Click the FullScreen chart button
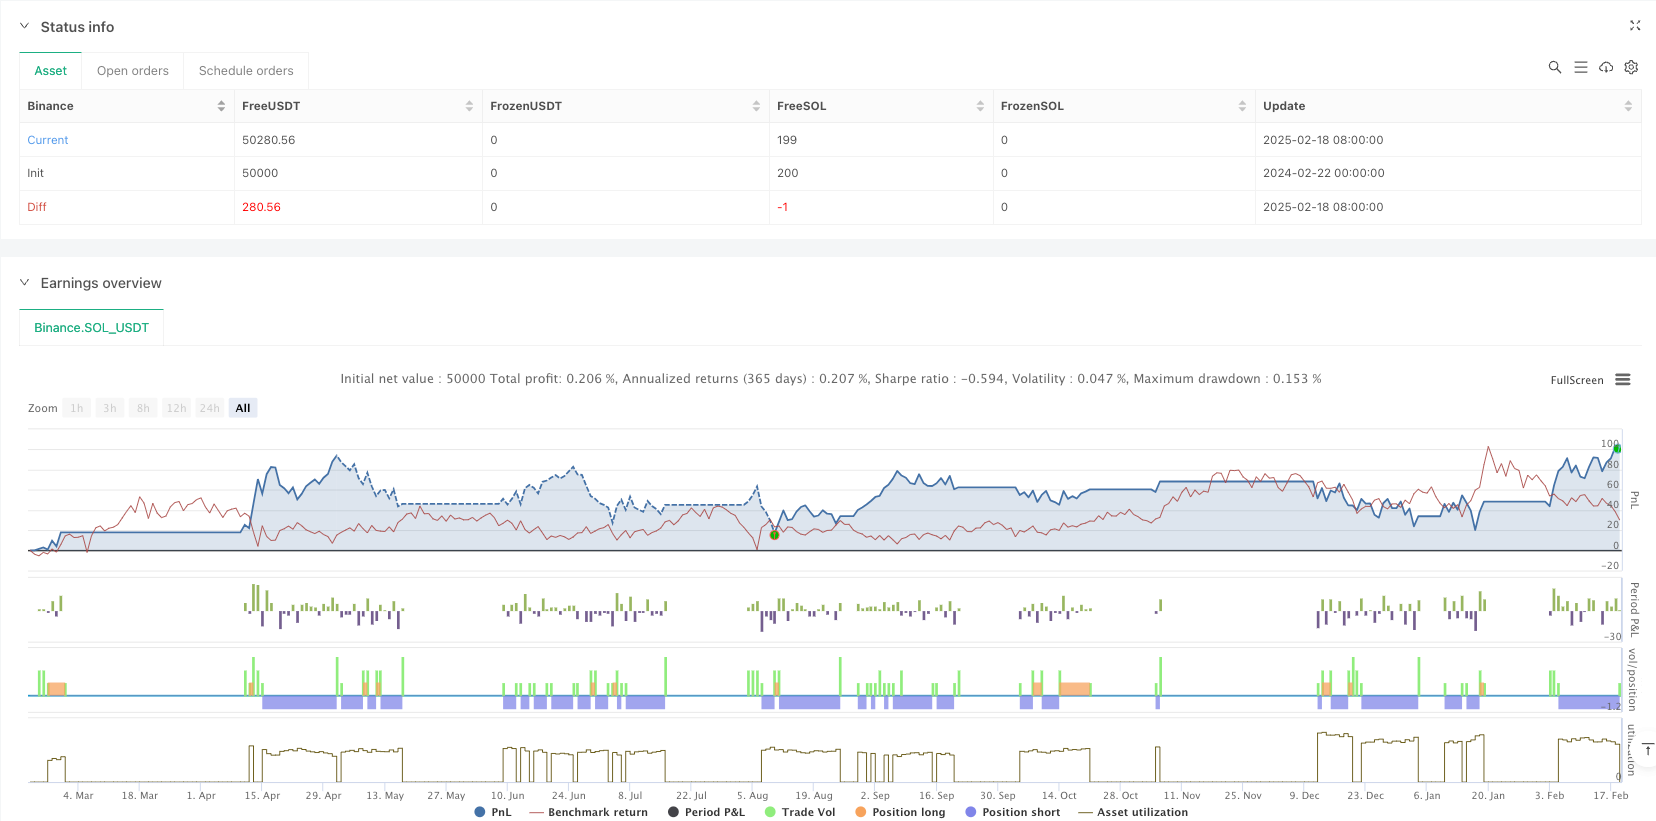 point(1577,380)
